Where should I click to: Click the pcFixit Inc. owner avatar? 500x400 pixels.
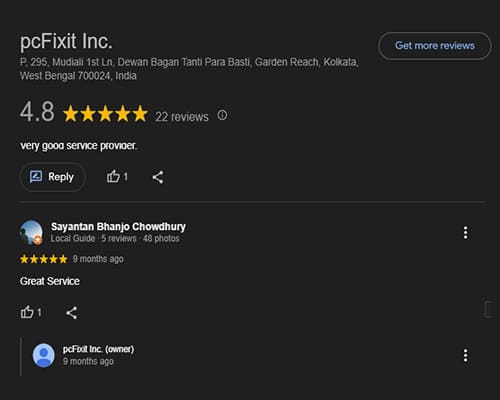tap(44, 355)
